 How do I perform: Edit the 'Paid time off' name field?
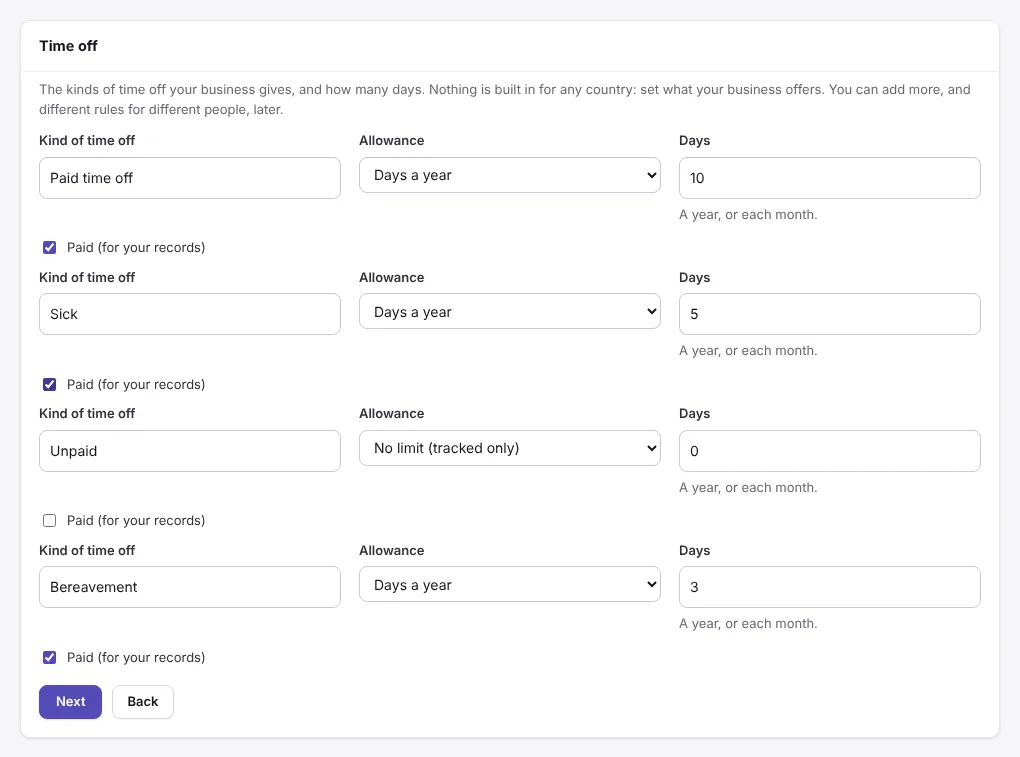point(190,178)
